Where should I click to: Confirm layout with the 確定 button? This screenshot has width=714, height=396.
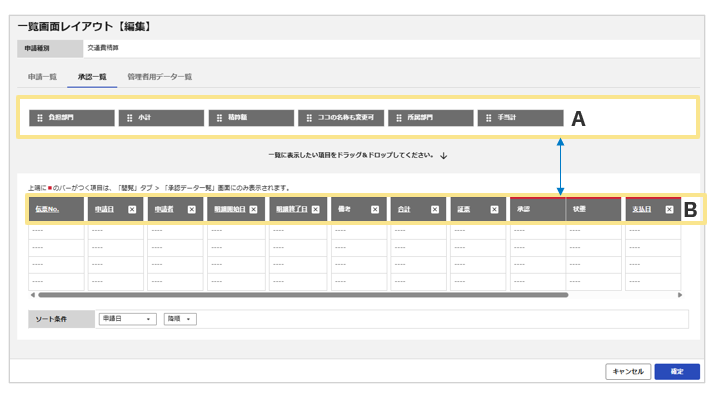click(x=677, y=371)
